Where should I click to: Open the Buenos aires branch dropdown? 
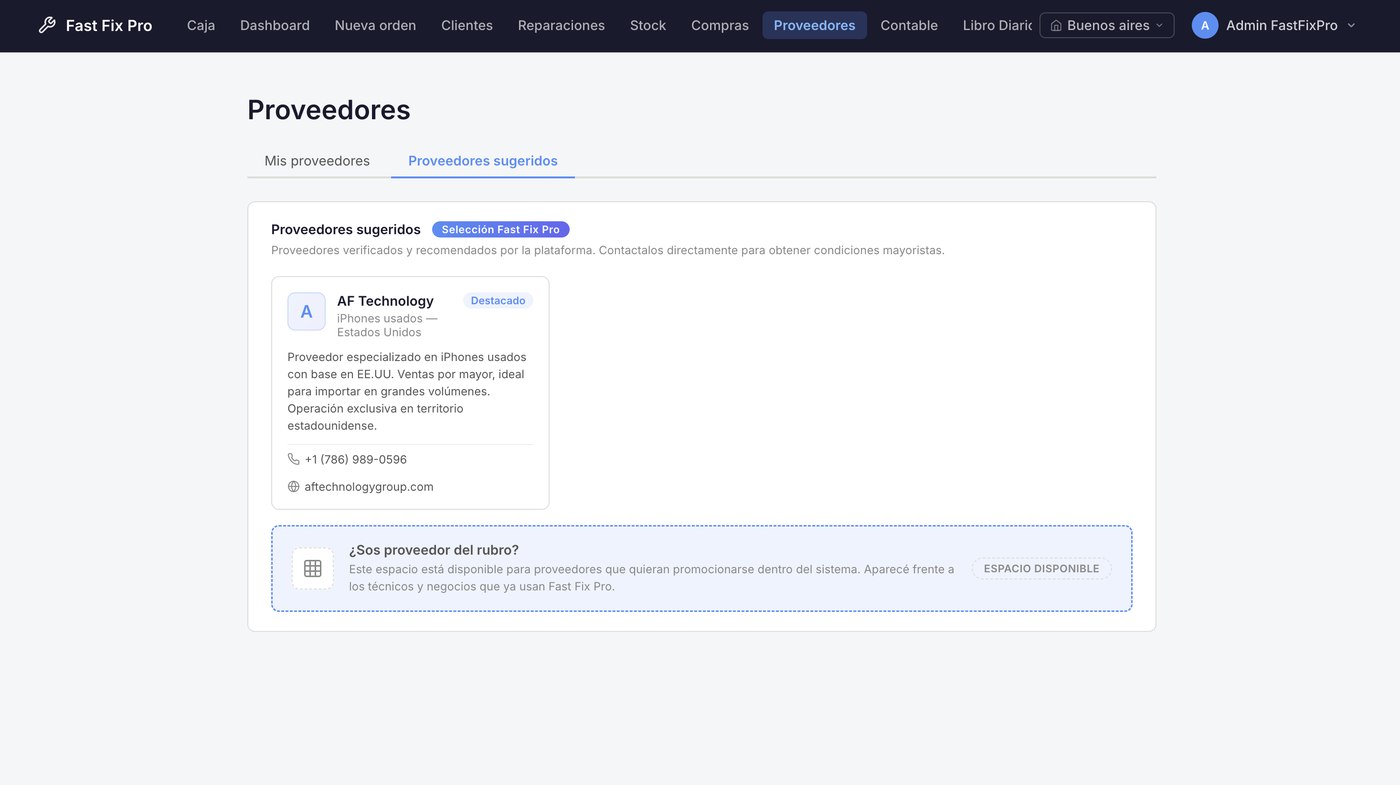tap(1107, 25)
